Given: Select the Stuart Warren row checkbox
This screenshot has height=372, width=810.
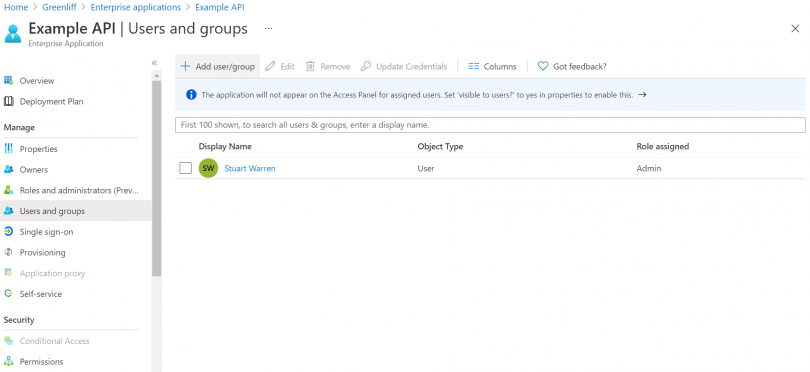Looking at the screenshot, I should click(185, 168).
